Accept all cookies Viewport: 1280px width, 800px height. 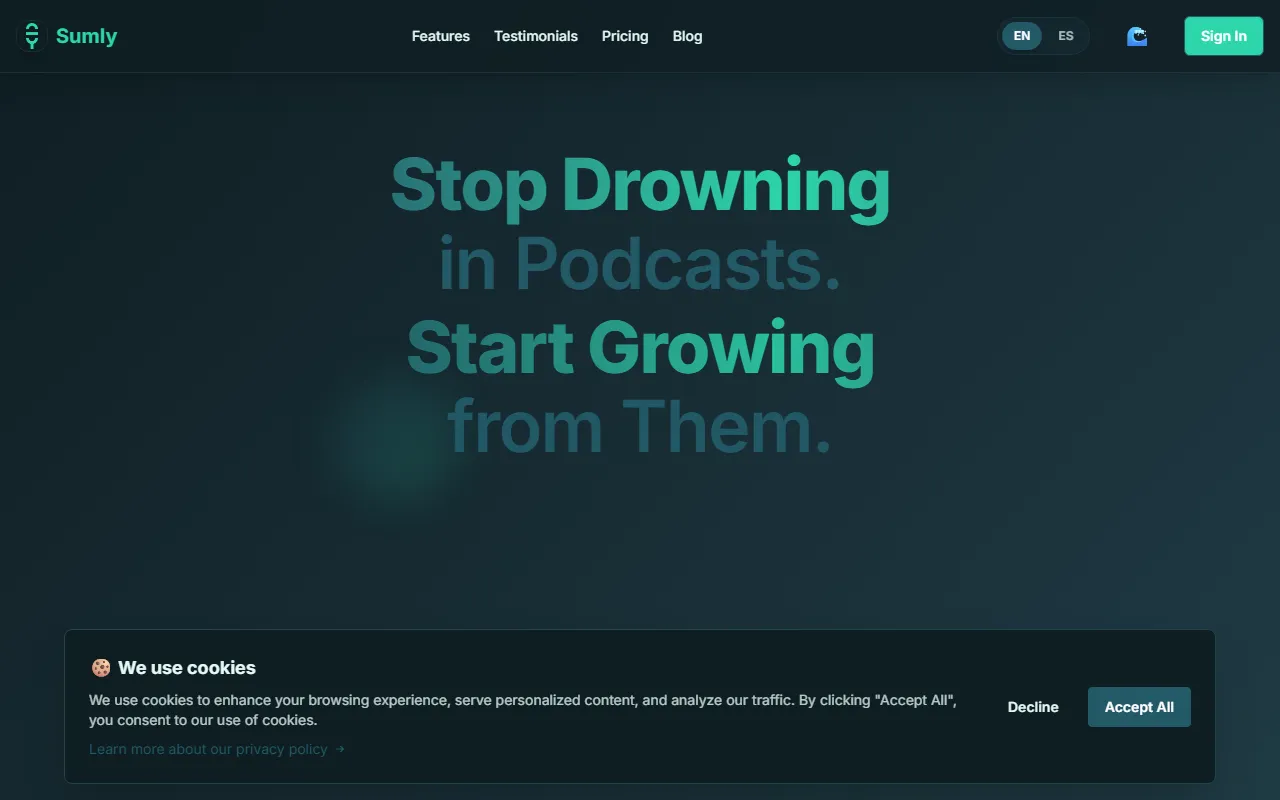tap(1139, 707)
